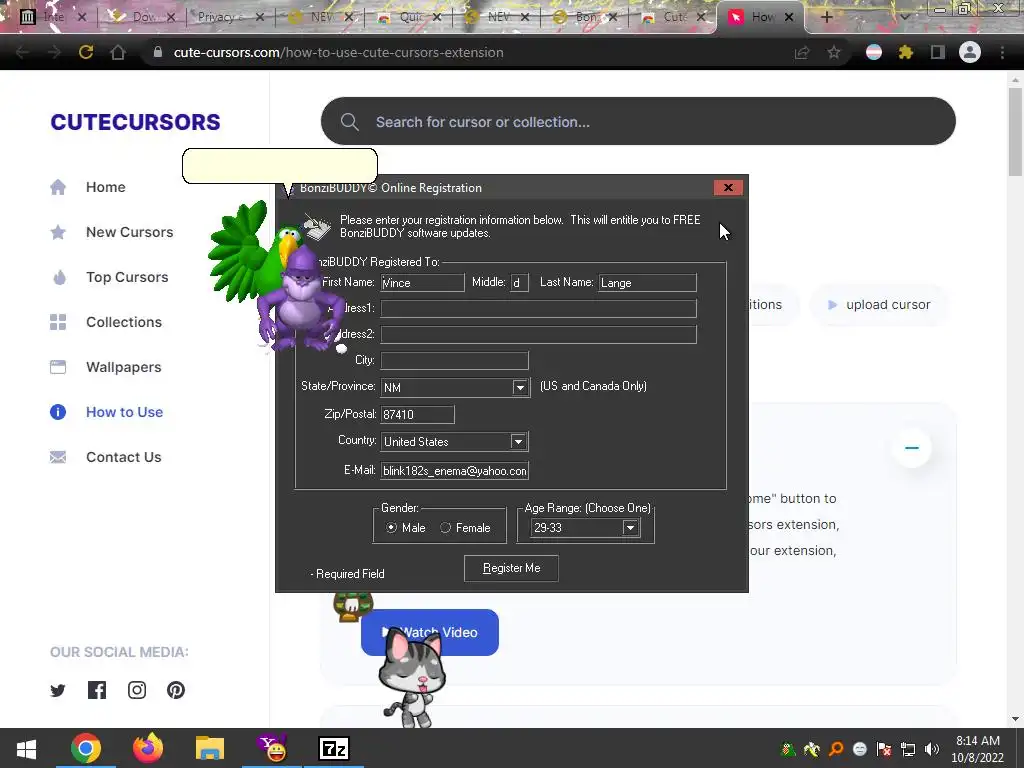Image resolution: width=1024 pixels, height=768 pixels.
Task: Launch Firefox from the taskbar
Action: click(x=148, y=748)
